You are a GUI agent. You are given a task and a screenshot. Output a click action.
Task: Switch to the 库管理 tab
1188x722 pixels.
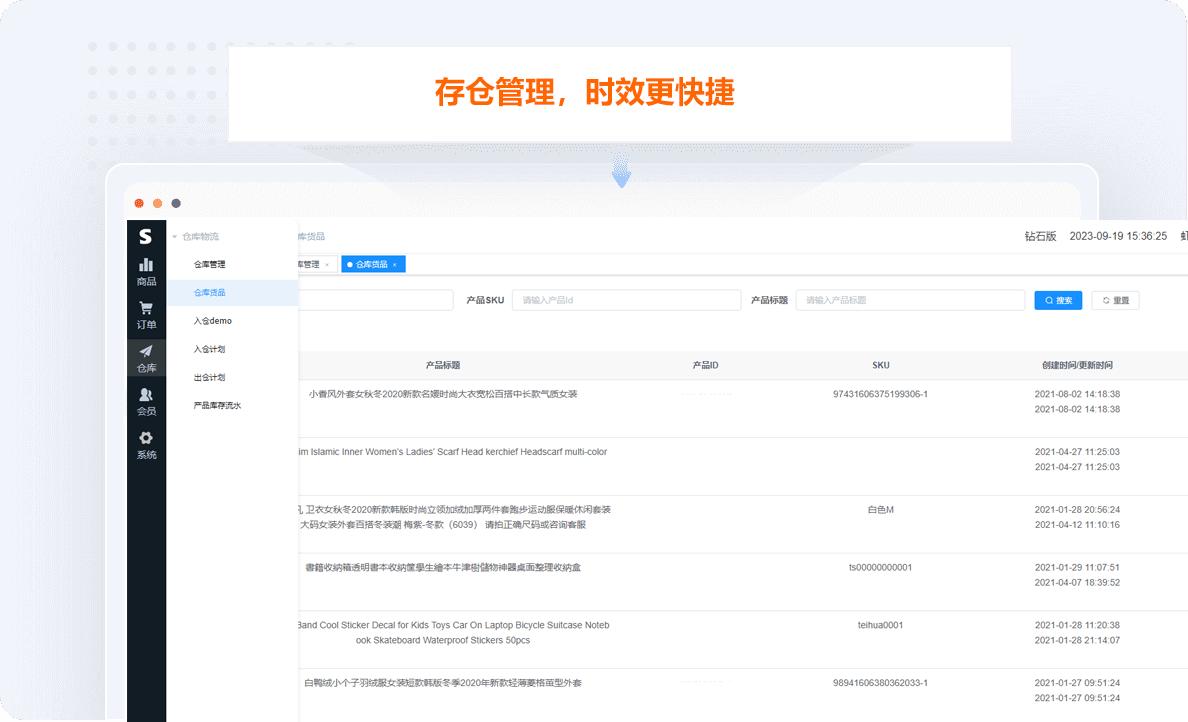pos(309,264)
